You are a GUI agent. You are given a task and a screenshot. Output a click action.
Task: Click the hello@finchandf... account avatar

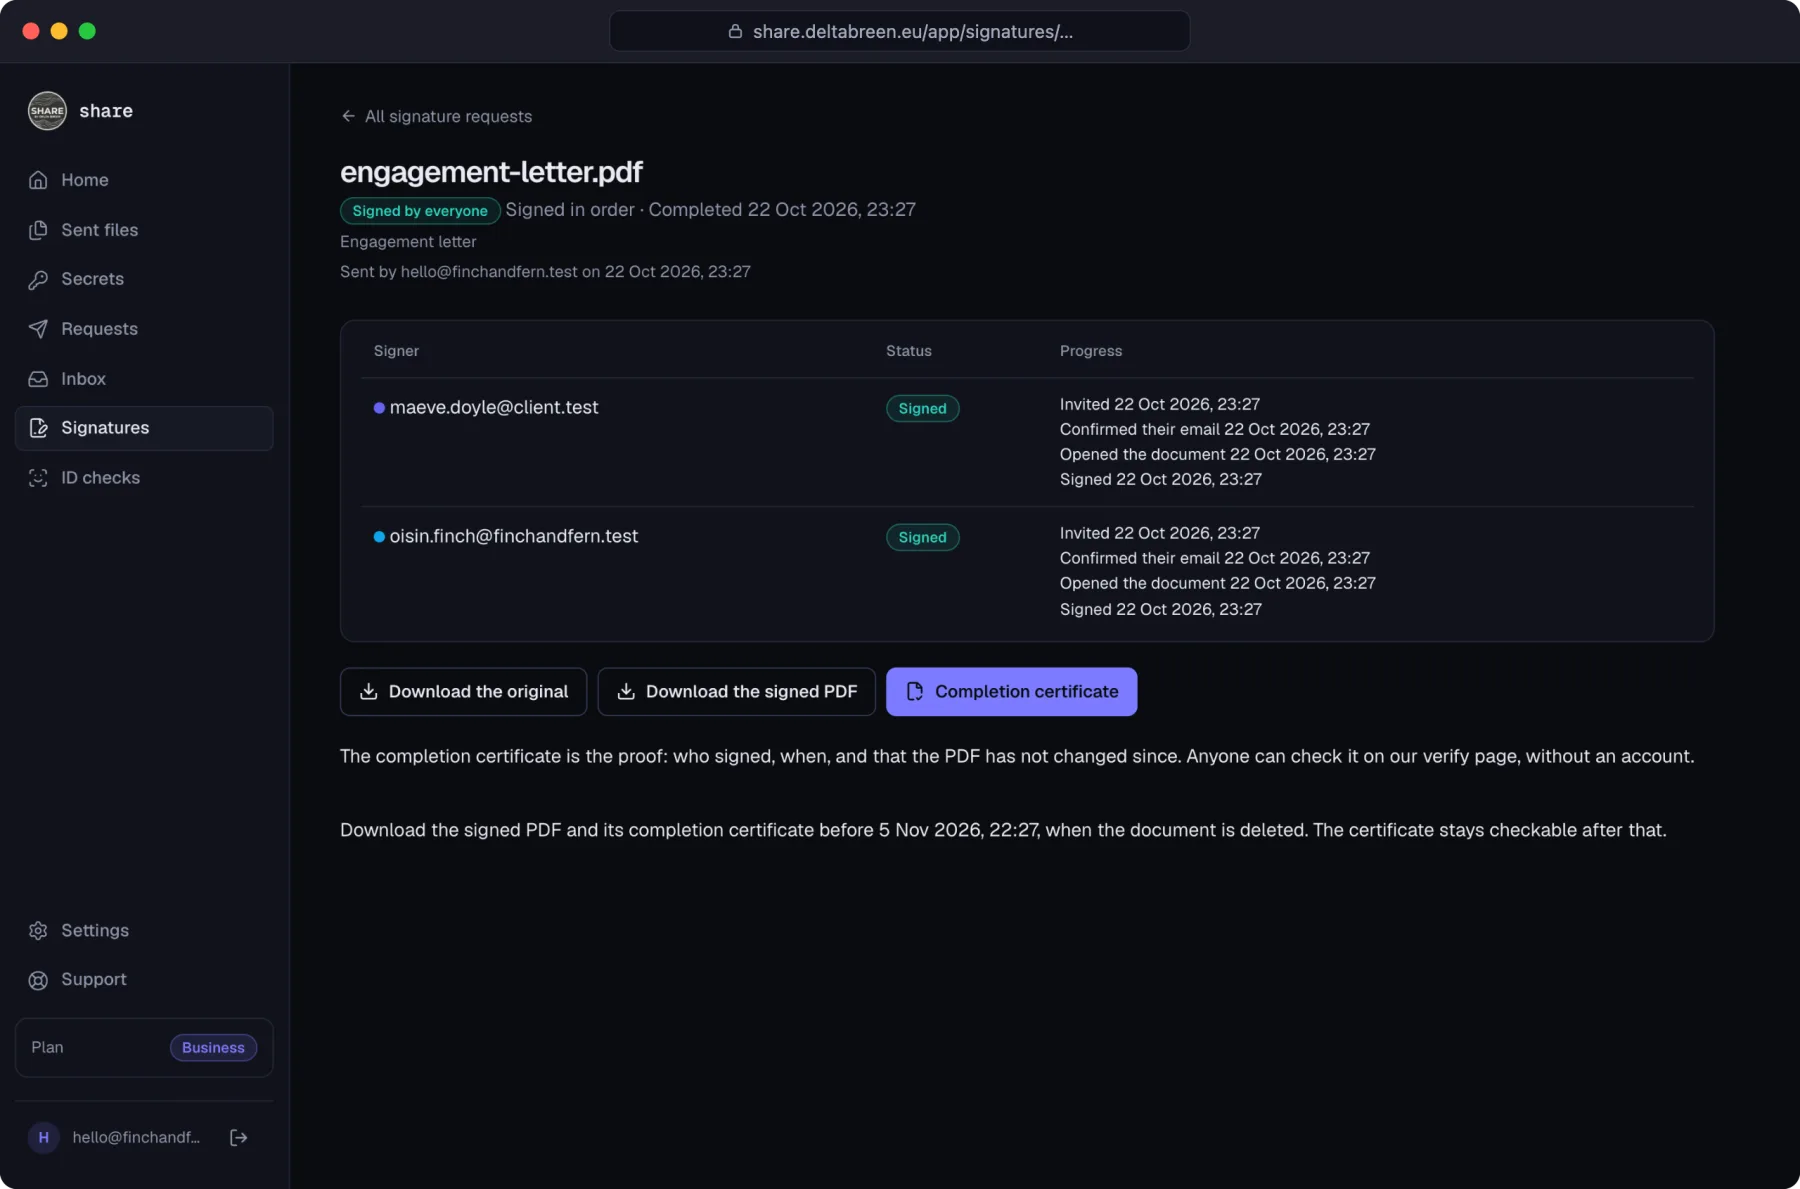tap(43, 1137)
